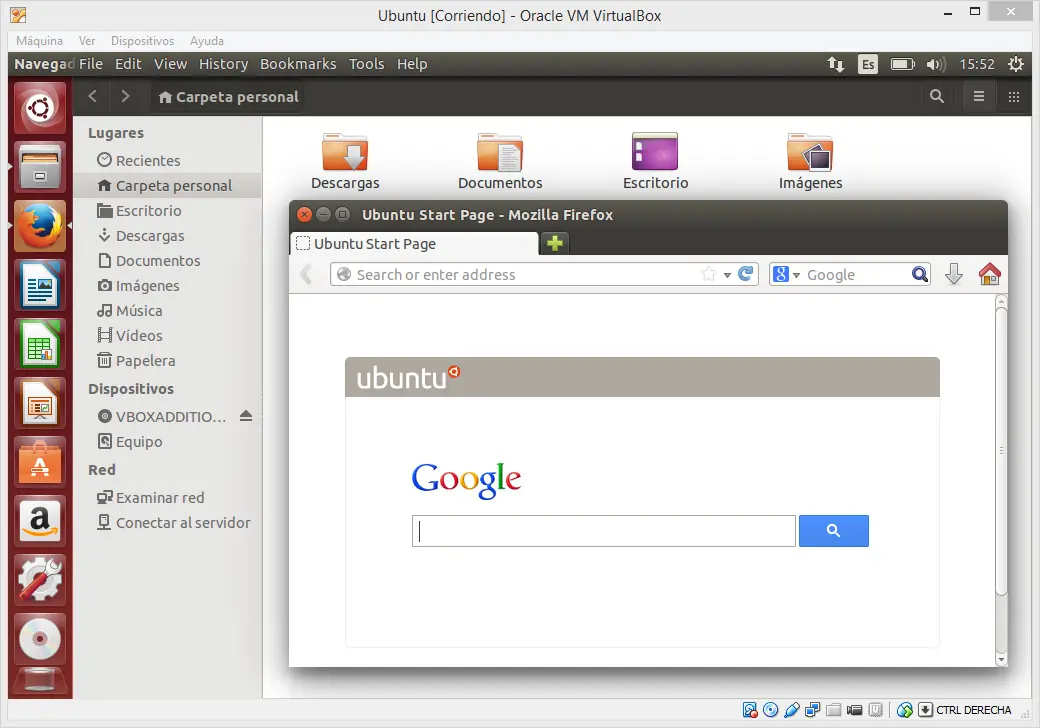Open the Help menu in top panel
The height and width of the screenshot is (728, 1040).
412,64
